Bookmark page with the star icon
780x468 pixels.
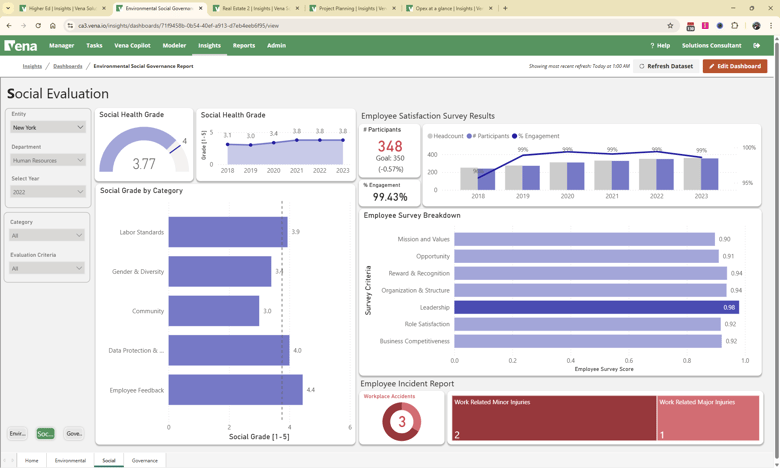[670, 26]
